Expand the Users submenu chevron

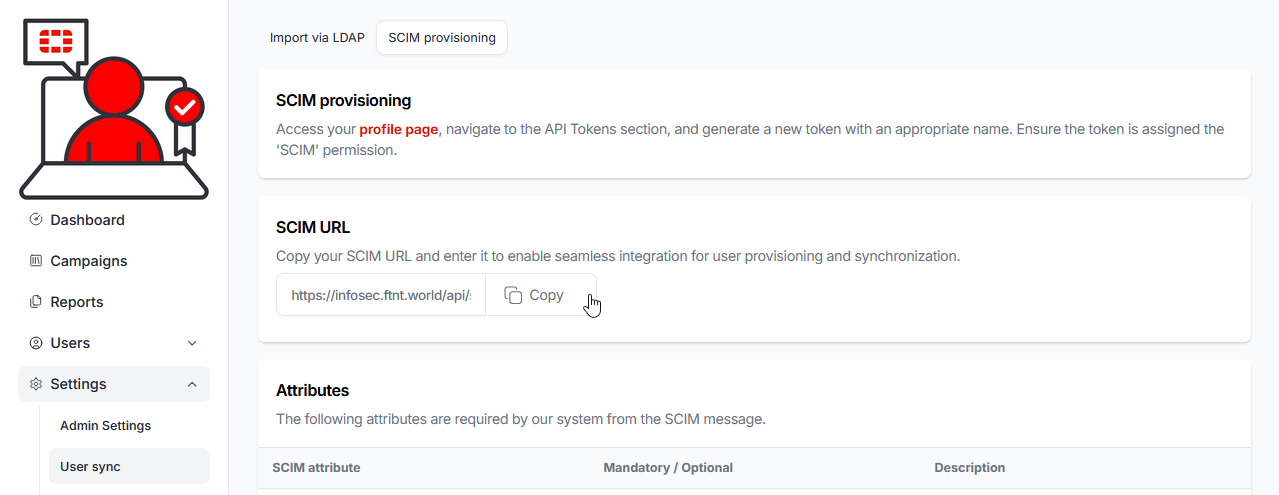(x=192, y=343)
